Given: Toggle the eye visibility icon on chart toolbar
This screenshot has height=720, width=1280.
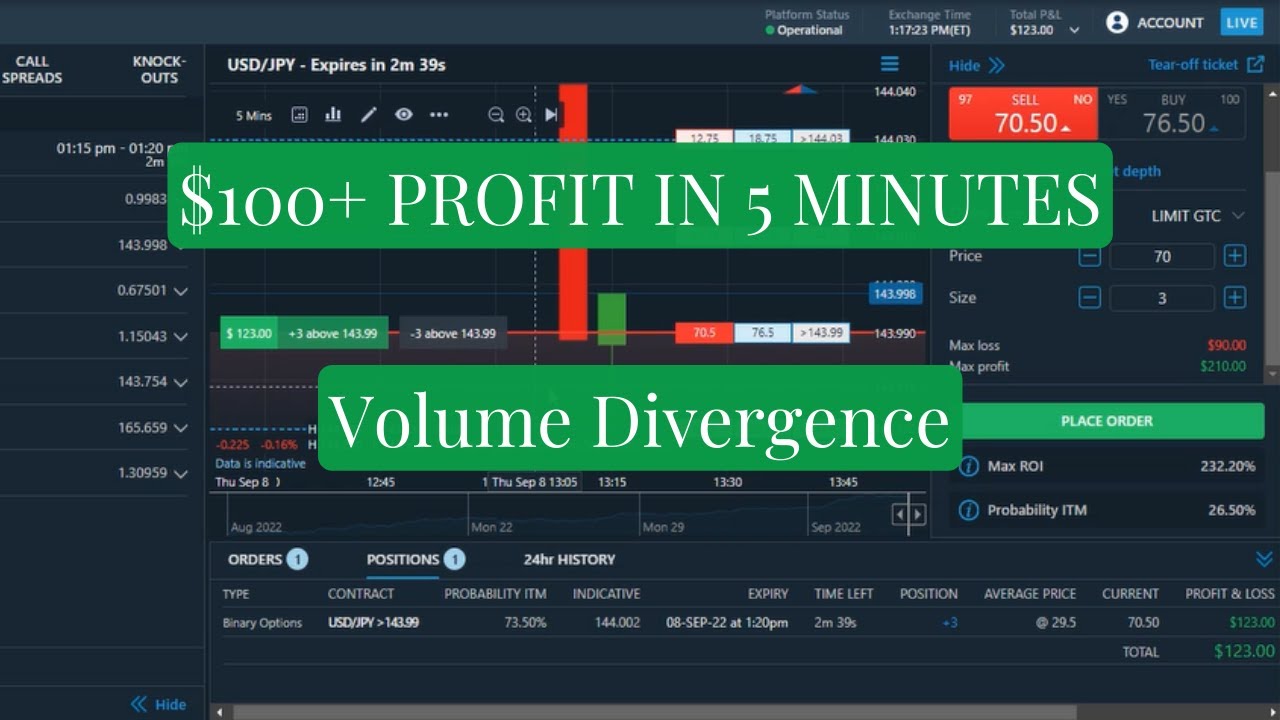Looking at the screenshot, I should [403, 114].
